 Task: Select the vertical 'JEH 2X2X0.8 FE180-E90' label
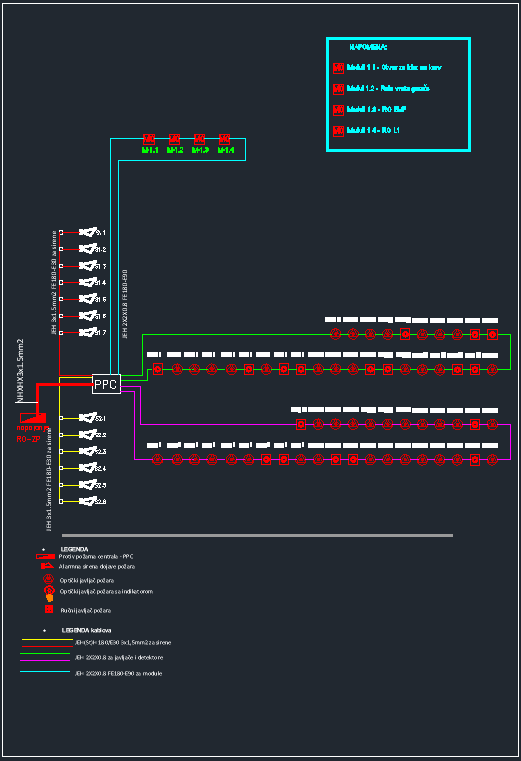click(124, 304)
